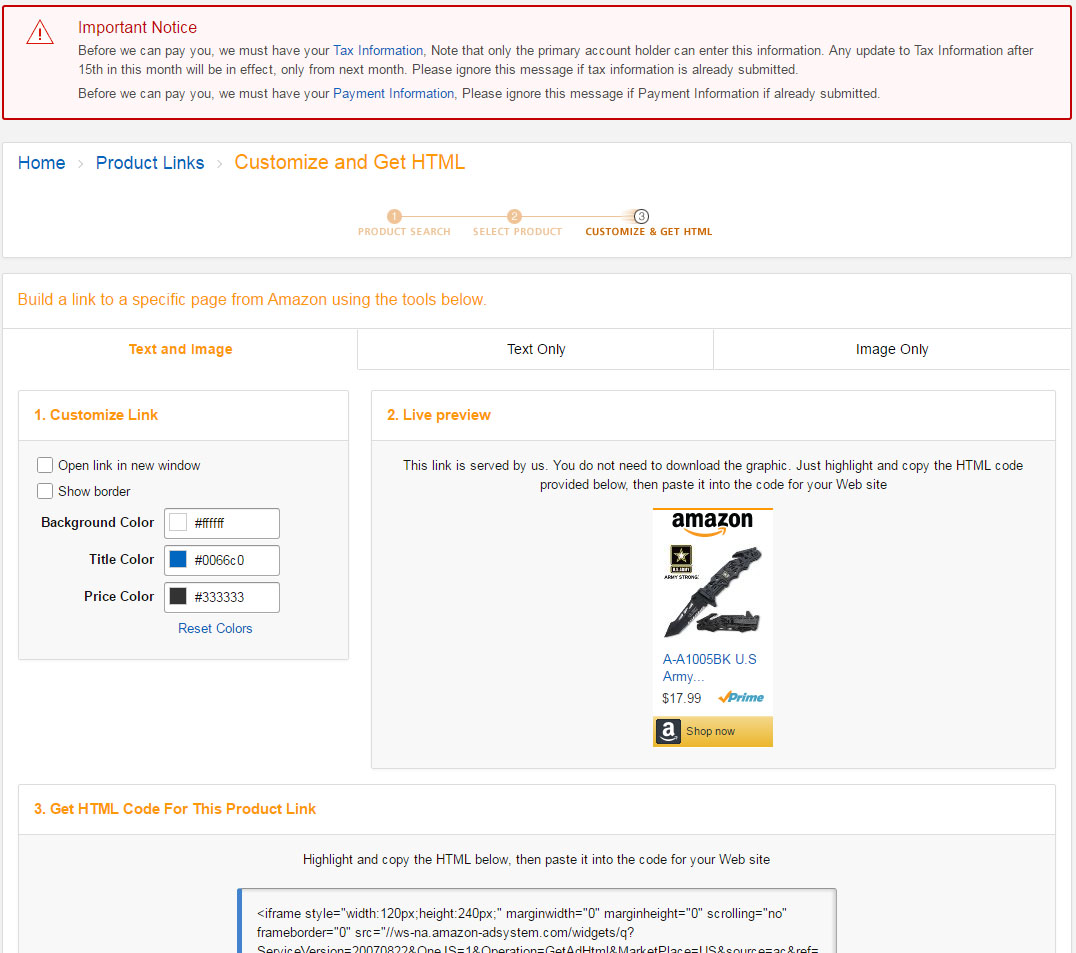Click the Price Color label
1076x953 pixels.
coord(119,597)
